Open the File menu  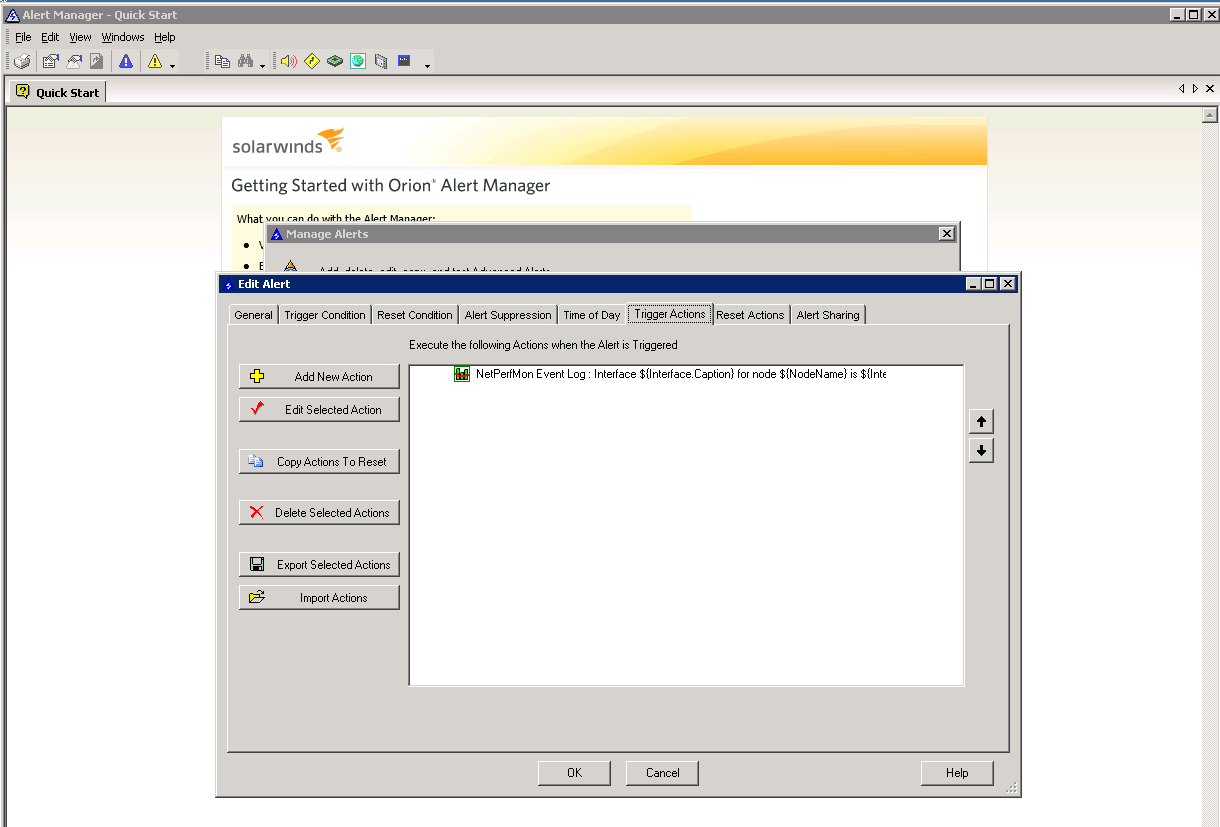coord(23,37)
